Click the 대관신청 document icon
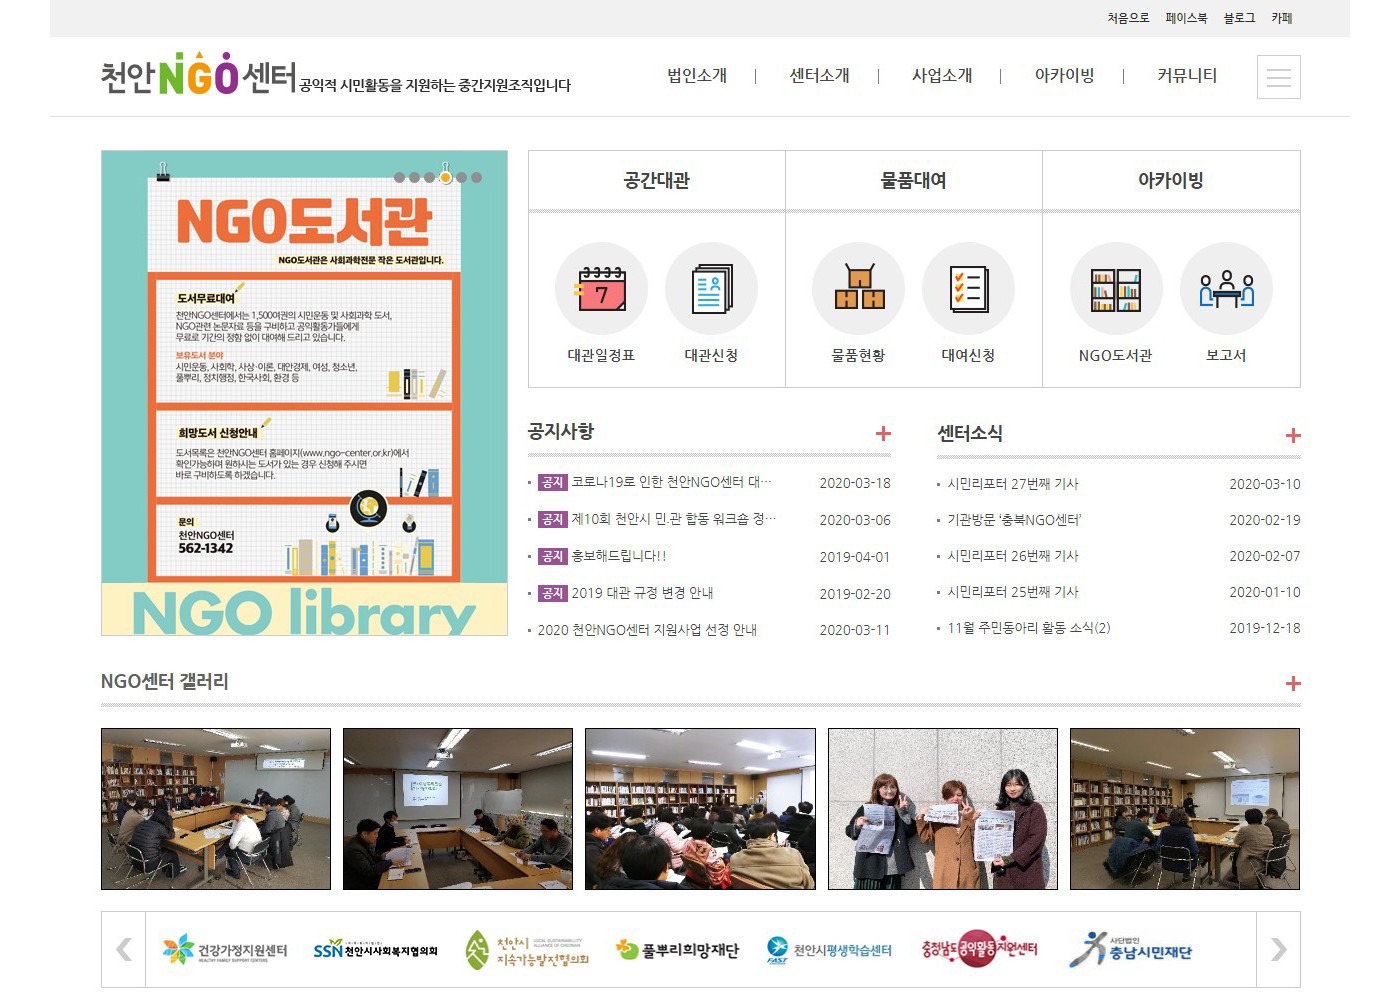 point(711,289)
